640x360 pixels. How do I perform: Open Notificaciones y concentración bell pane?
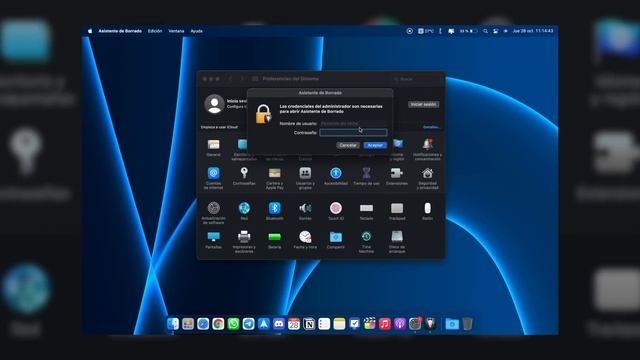point(427,149)
